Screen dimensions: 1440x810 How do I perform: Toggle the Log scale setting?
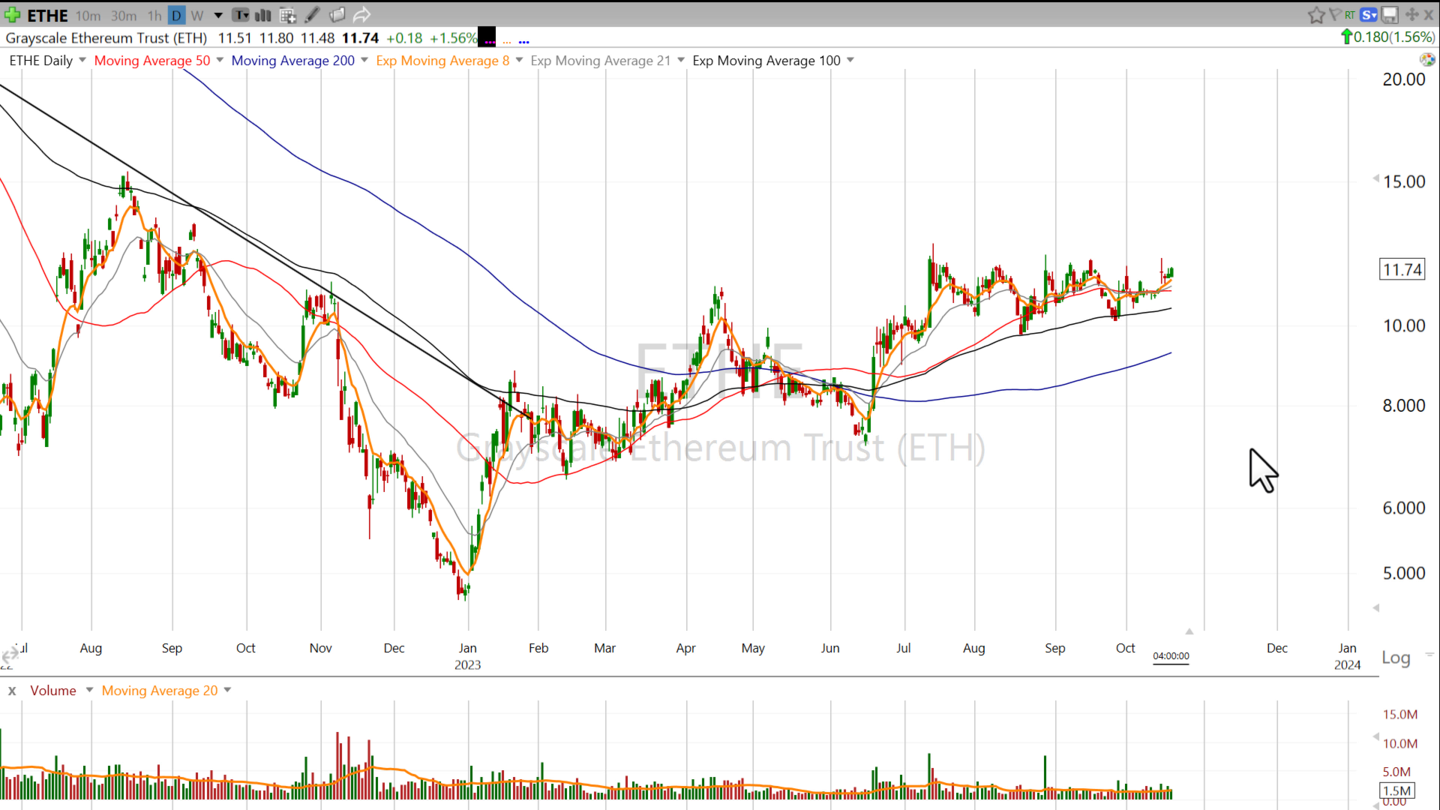(x=1396, y=657)
